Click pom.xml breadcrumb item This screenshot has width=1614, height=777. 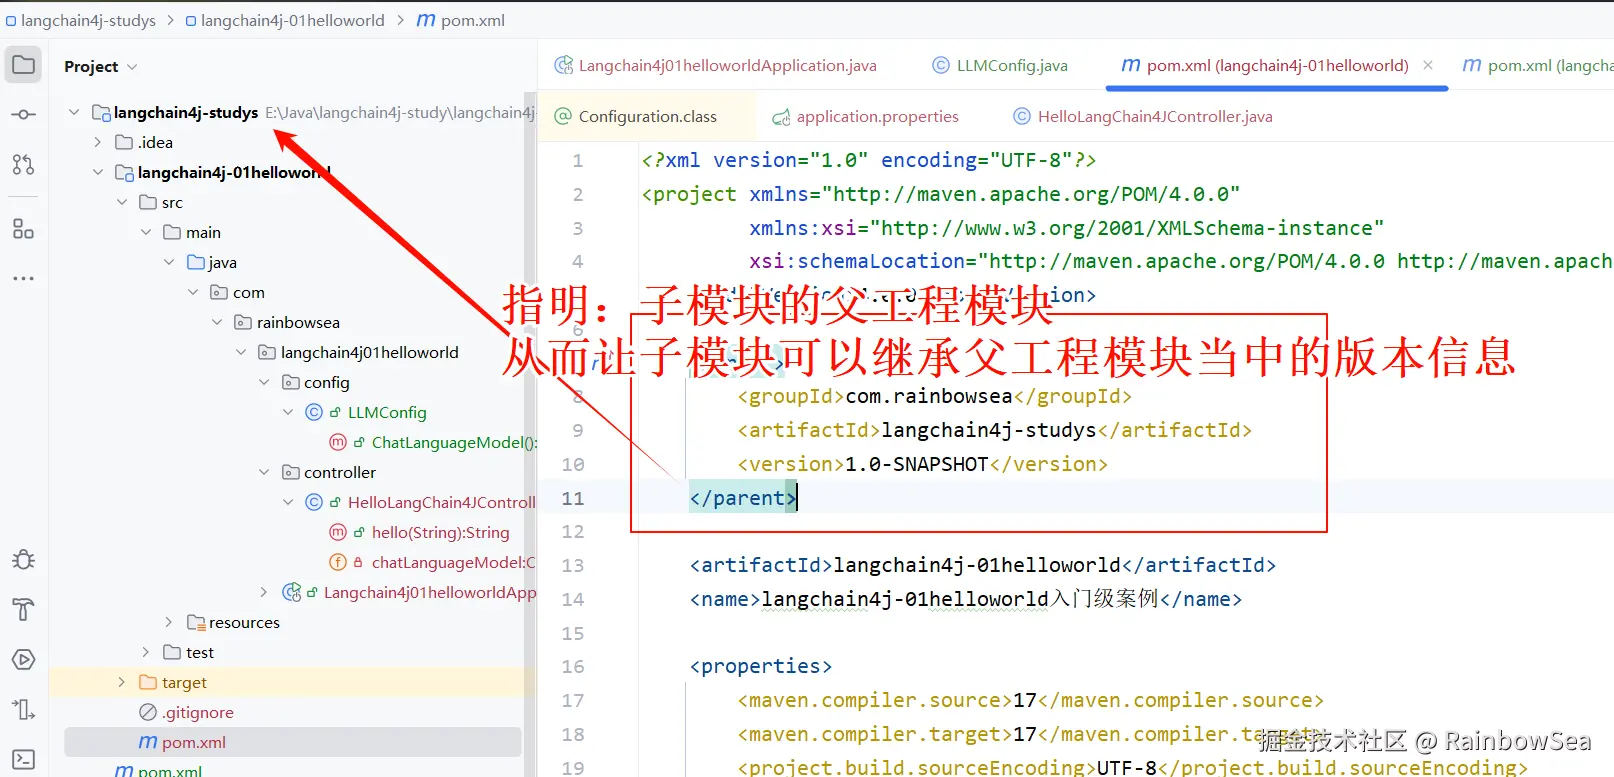[461, 20]
